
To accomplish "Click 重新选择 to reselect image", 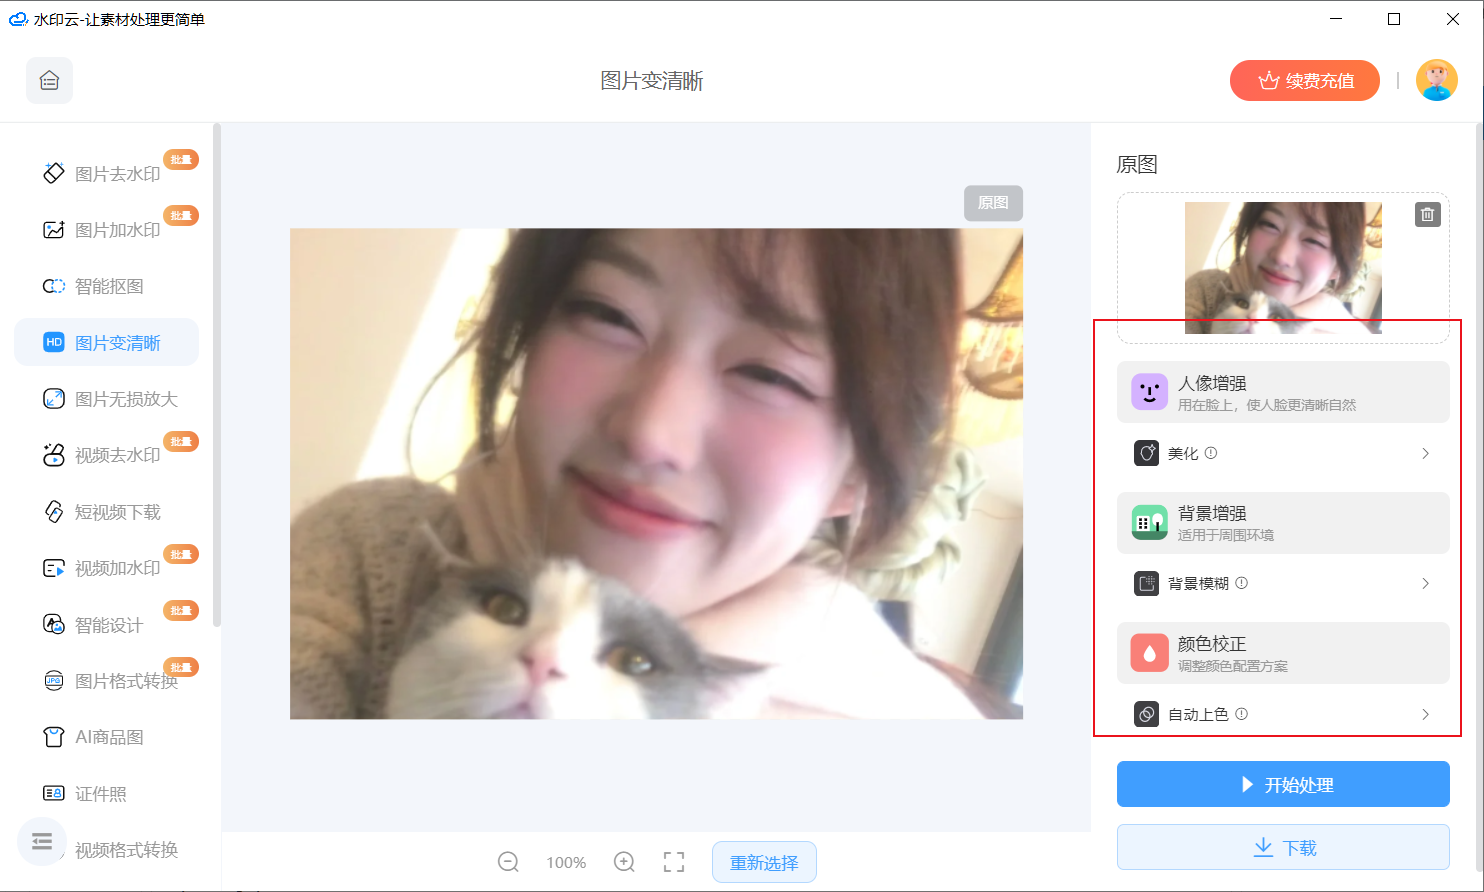I will coord(764,862).
